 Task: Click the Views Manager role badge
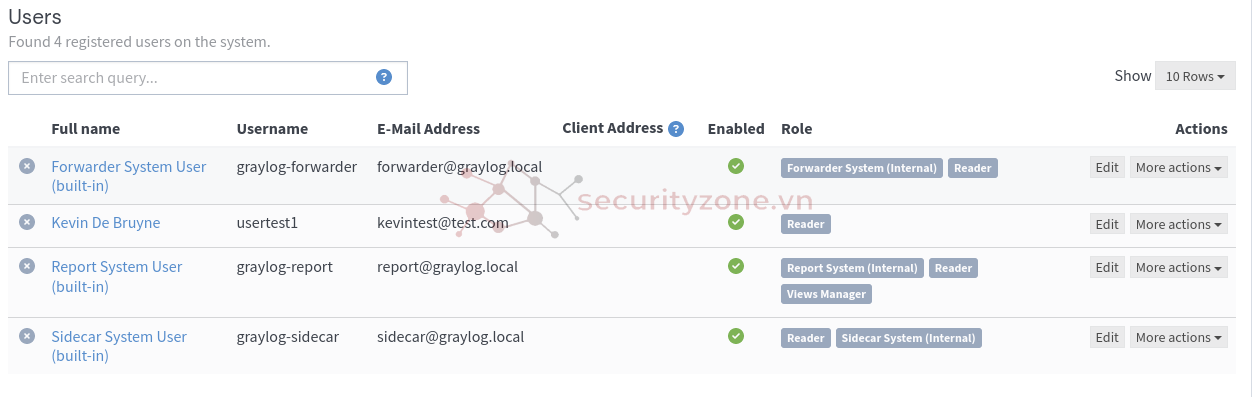coord(826,294)
